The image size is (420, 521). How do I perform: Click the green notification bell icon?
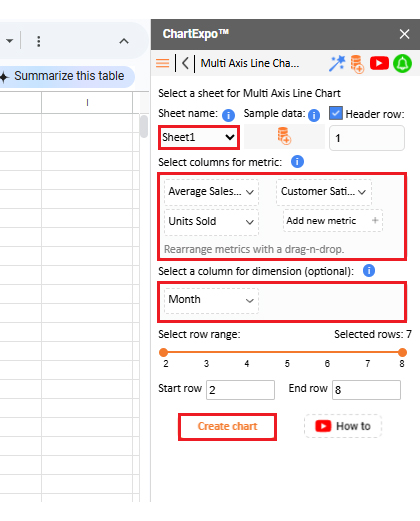pos(402,63)
